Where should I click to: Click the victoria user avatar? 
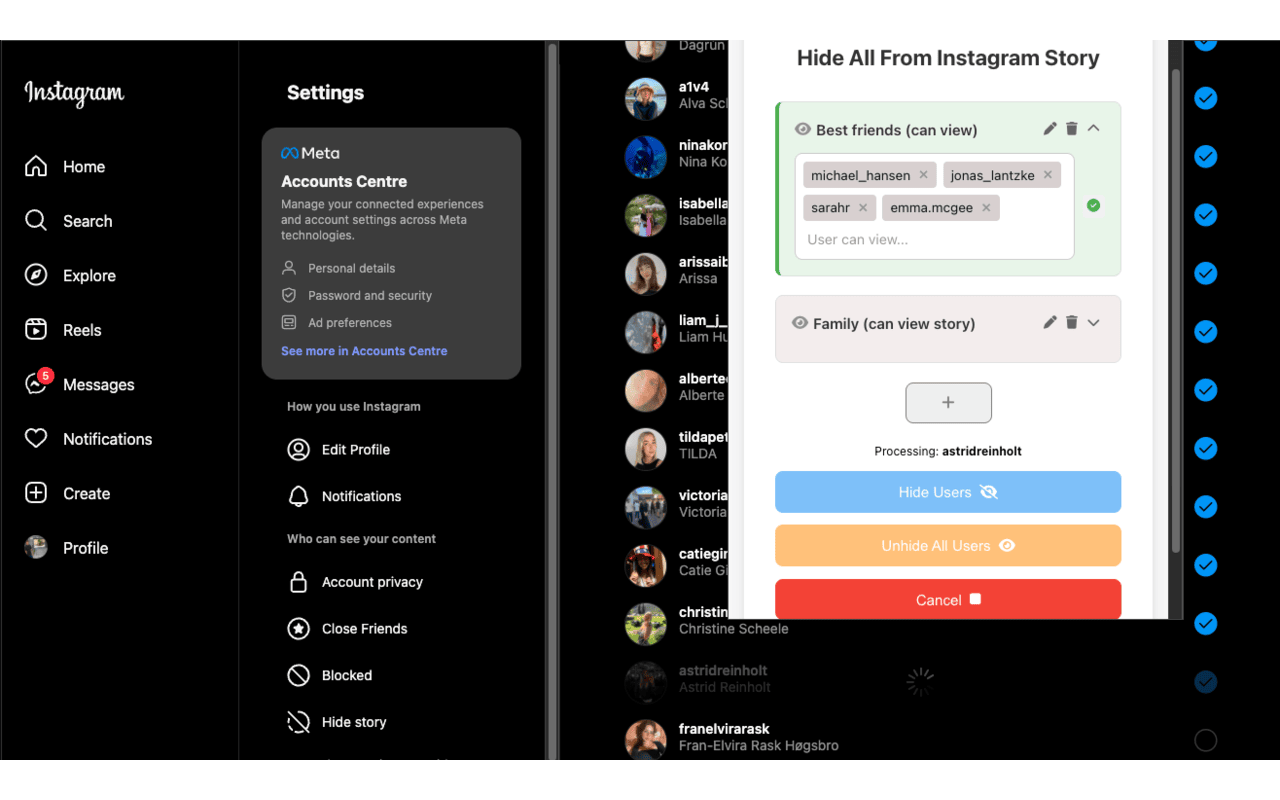tap(646, 507)
